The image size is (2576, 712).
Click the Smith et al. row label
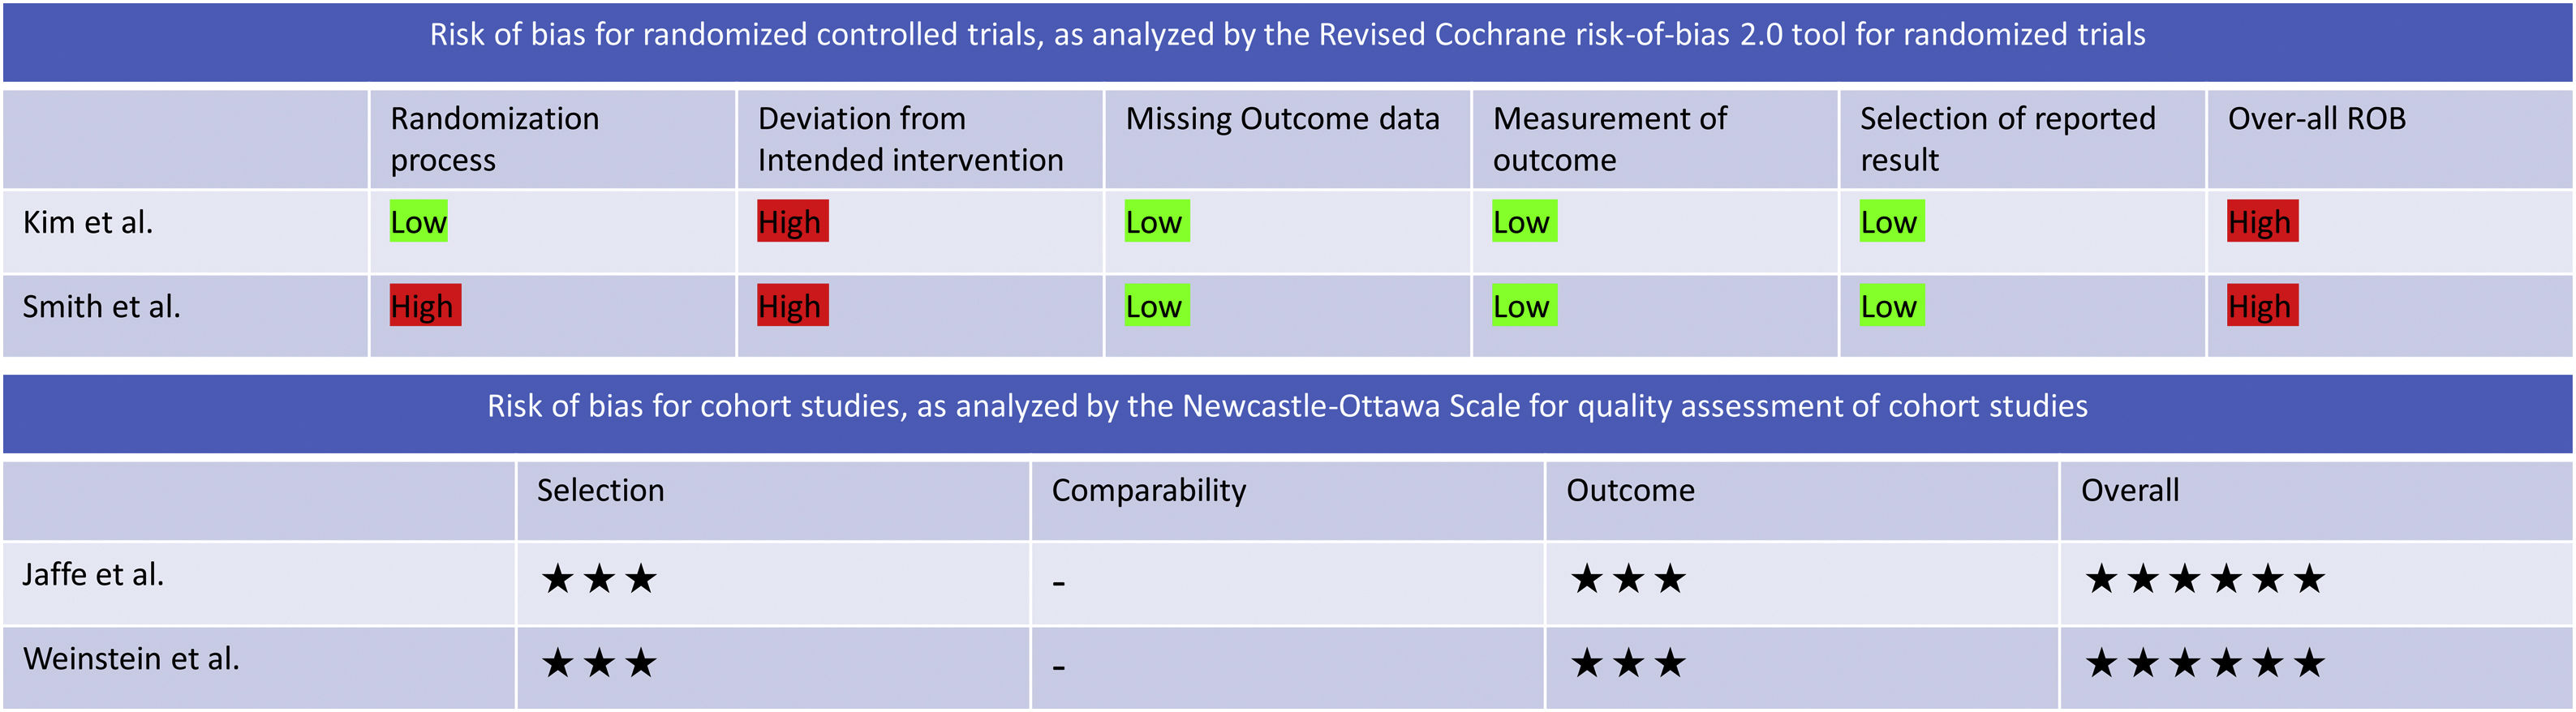101,307
